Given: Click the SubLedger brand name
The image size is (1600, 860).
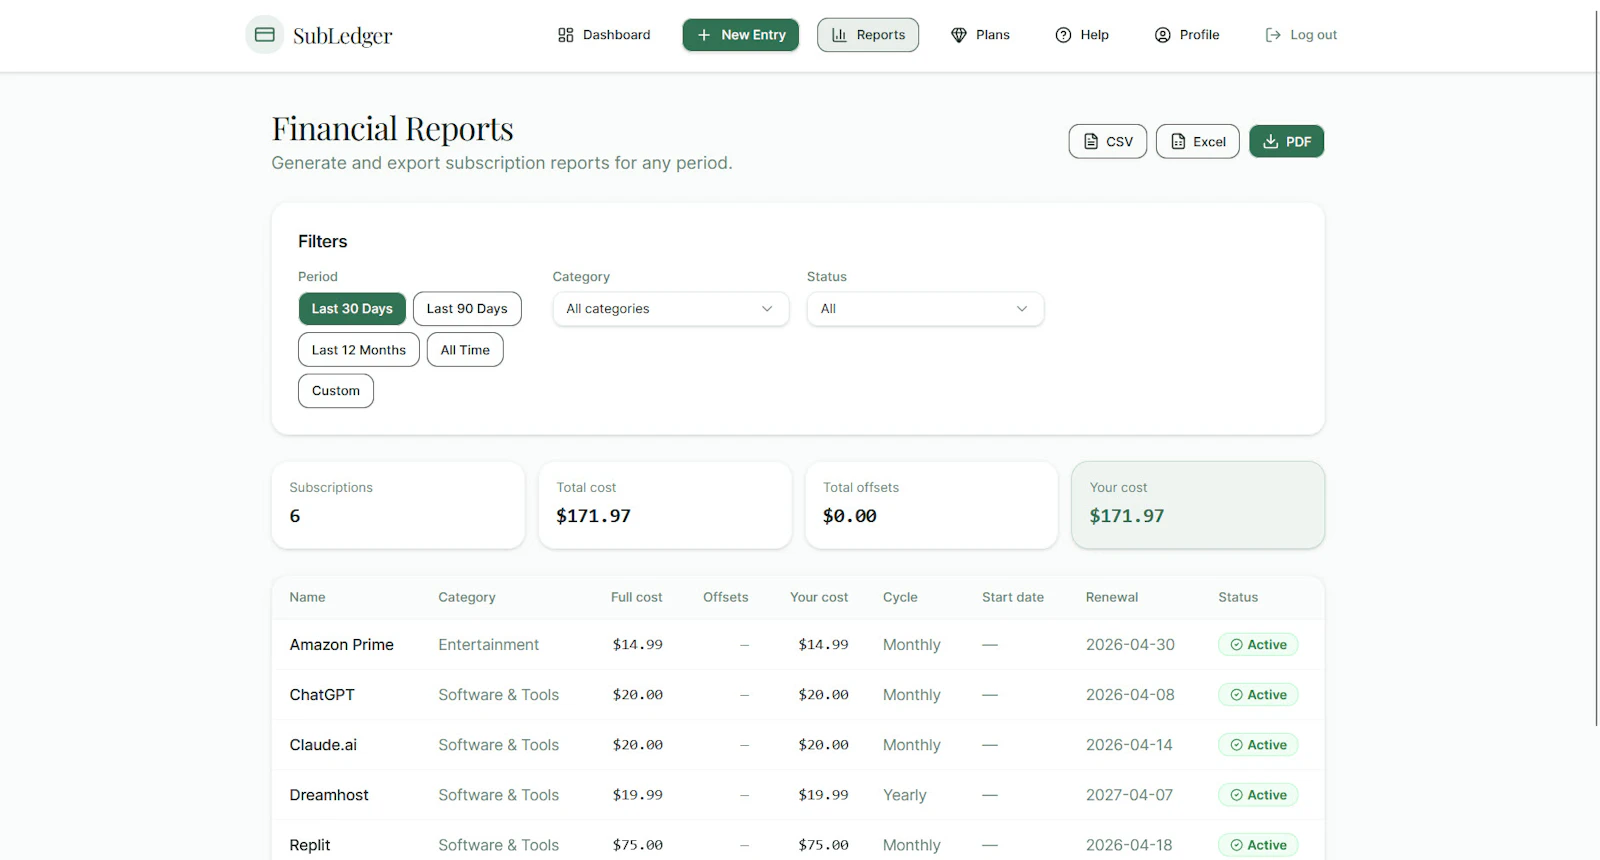Looking at the screenshot, I should 342,36.
